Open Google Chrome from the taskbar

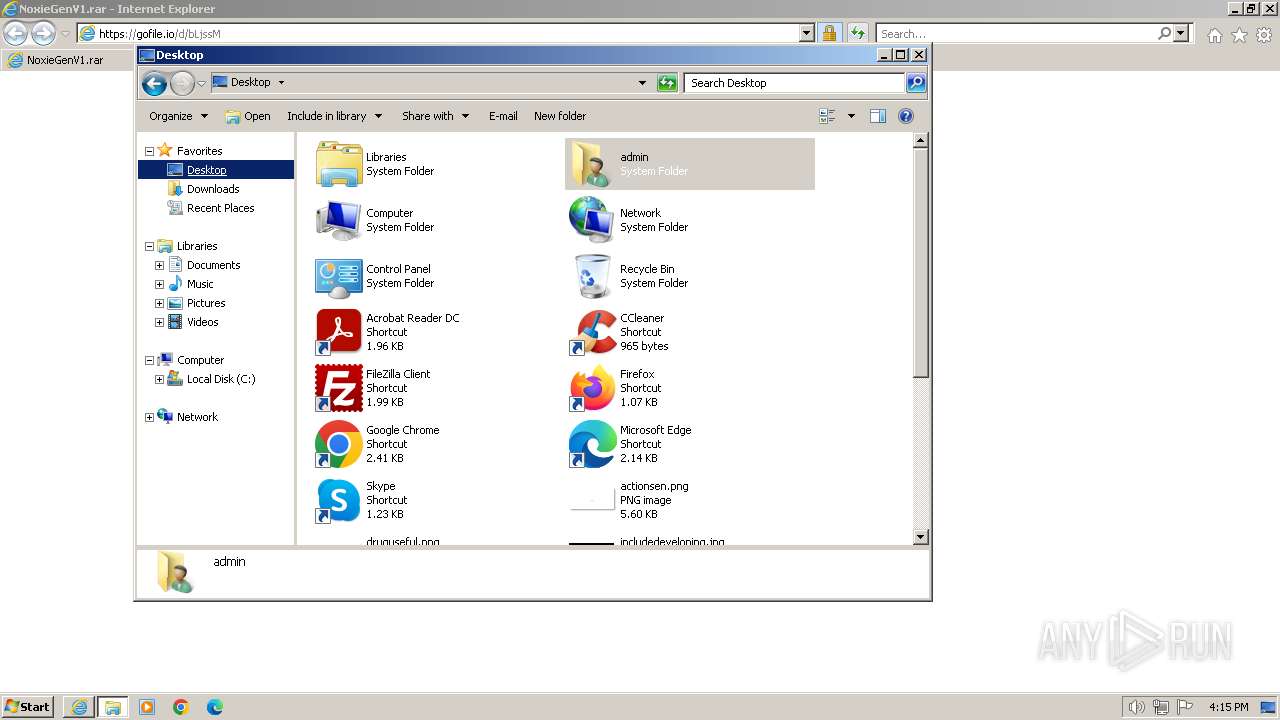[181, 707]
